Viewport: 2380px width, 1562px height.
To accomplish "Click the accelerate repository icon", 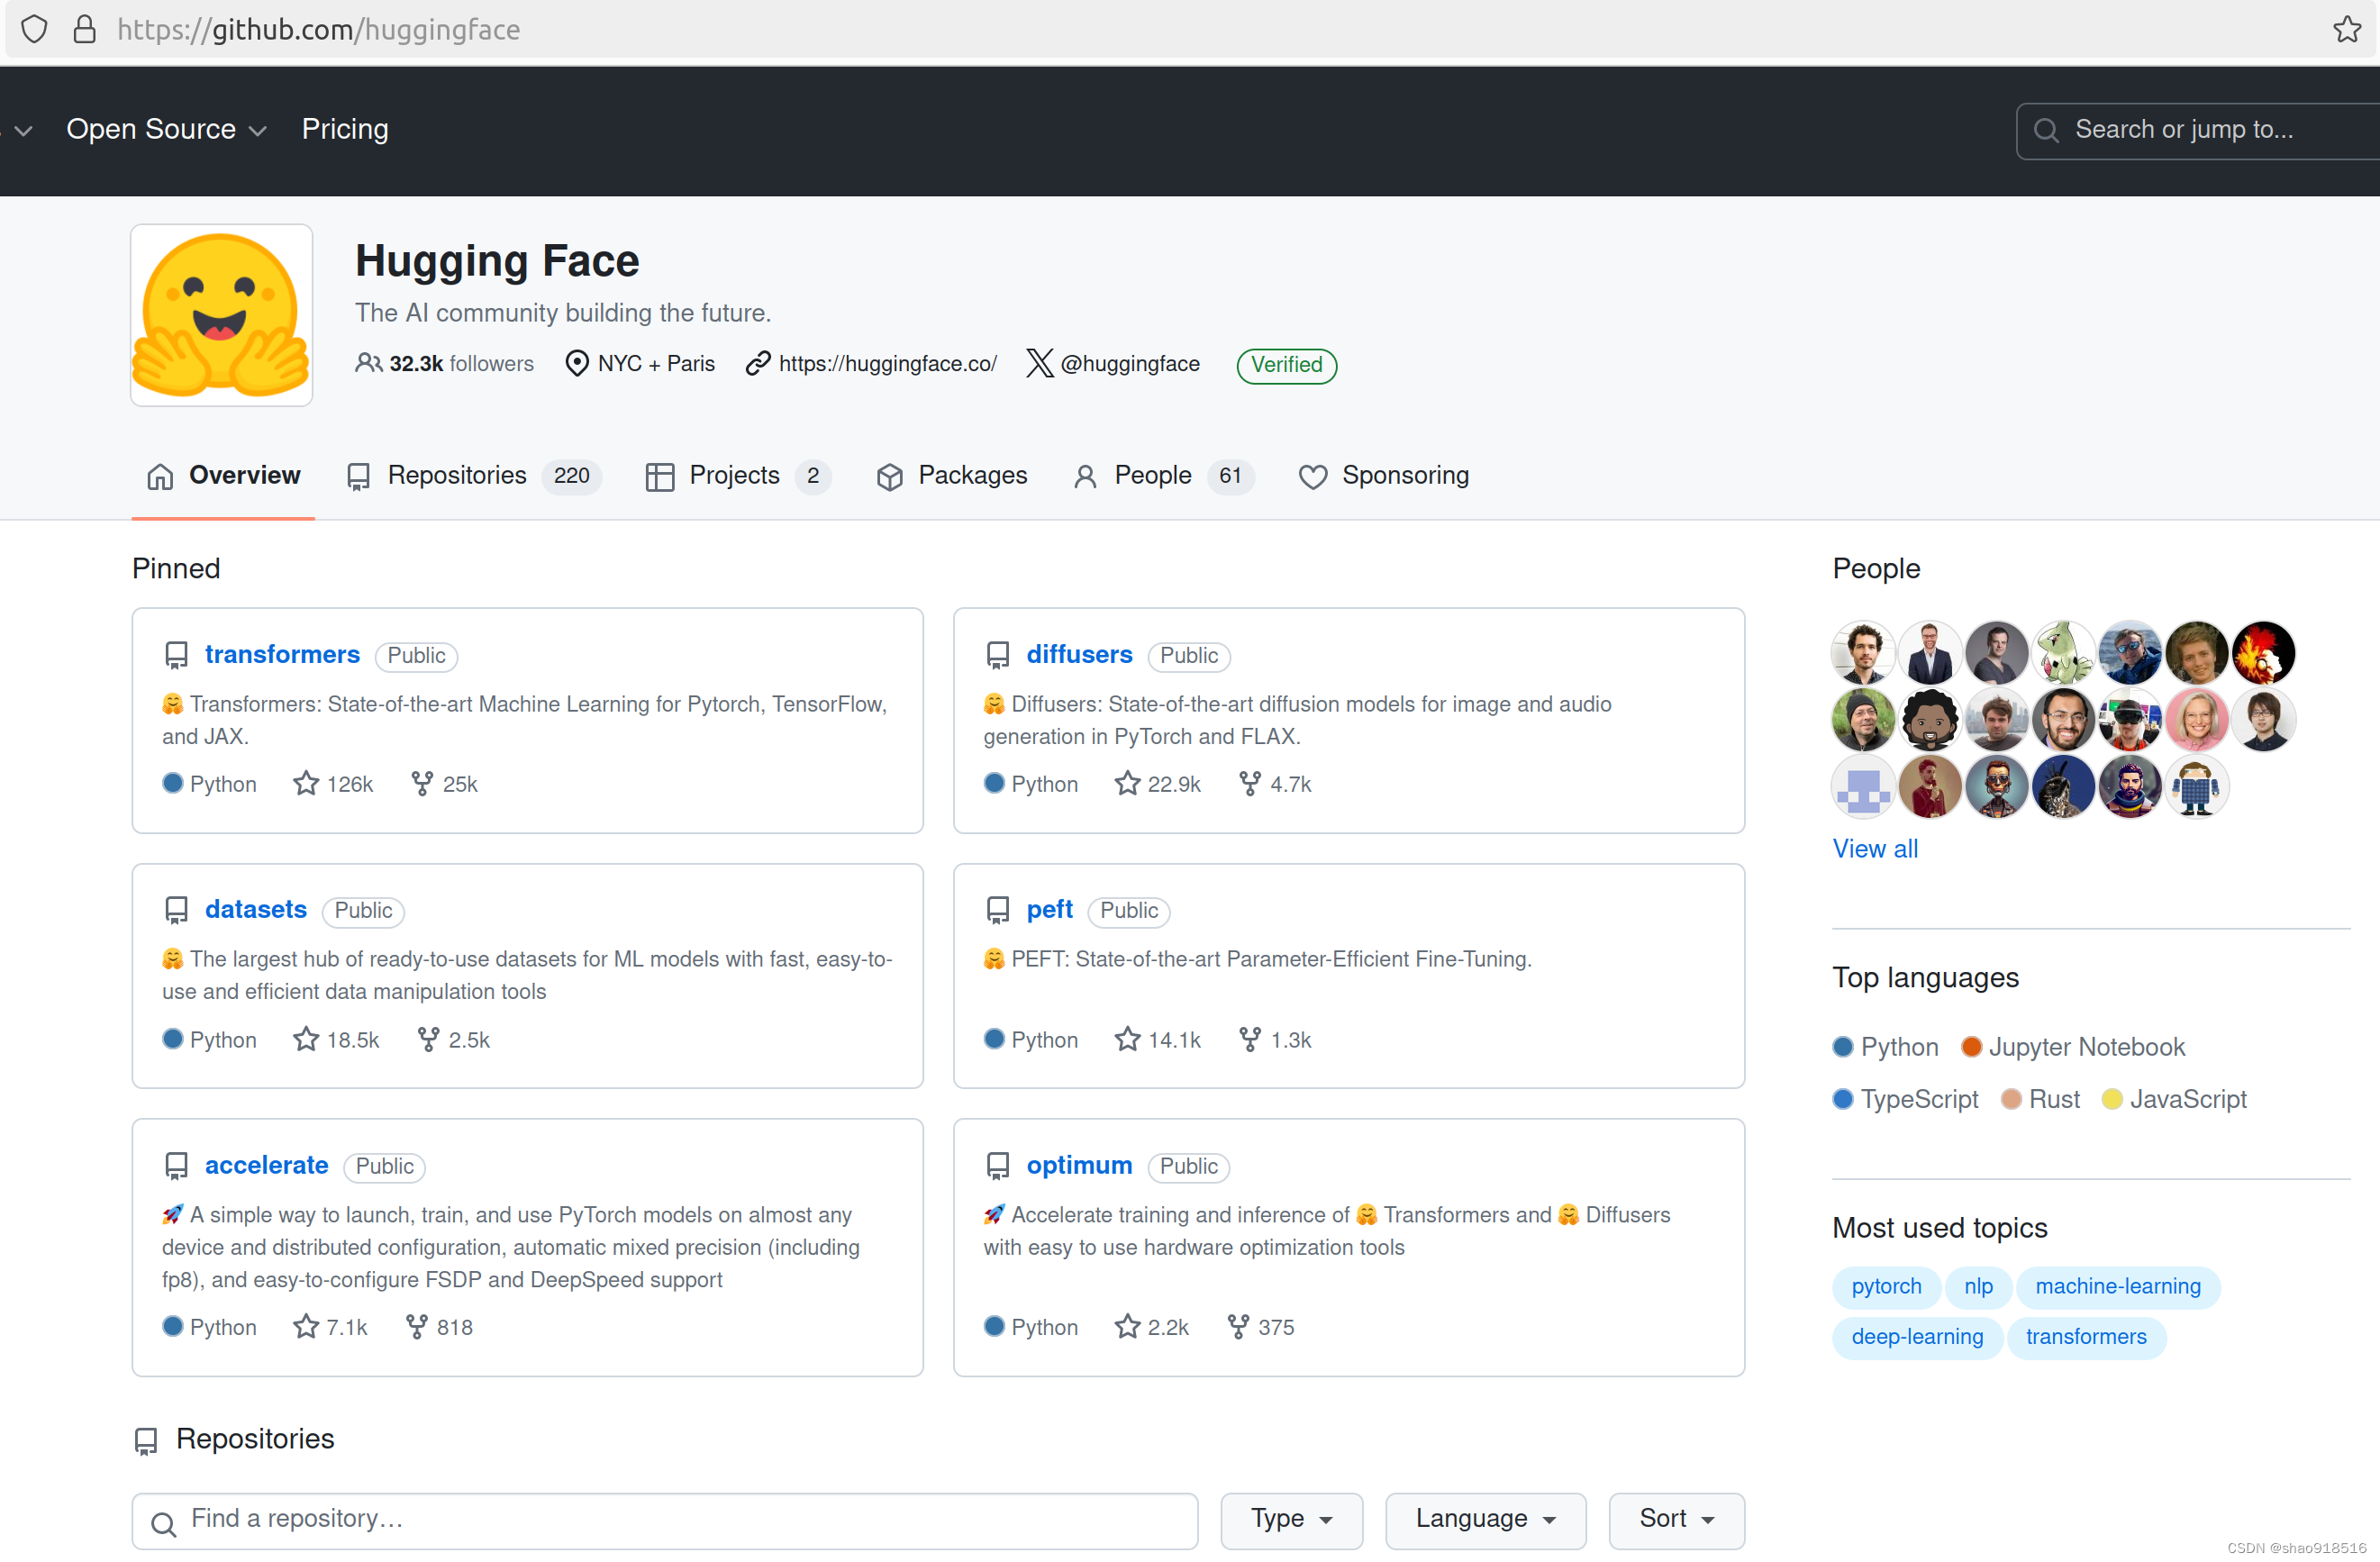I will pos(173,1165).
